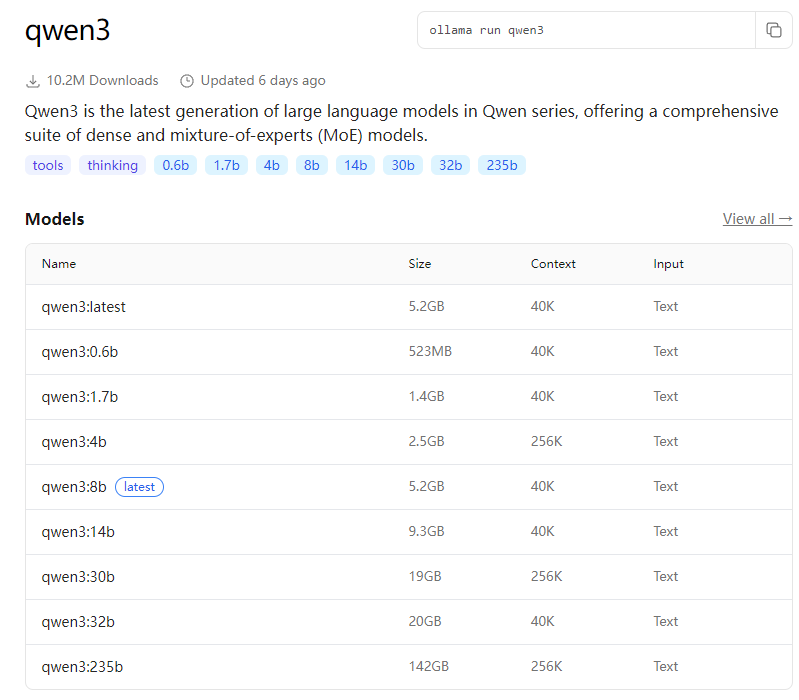Click the clock icon beside Updated
The width and height of the screenshot is (799, 700).
tap(187, 81)
